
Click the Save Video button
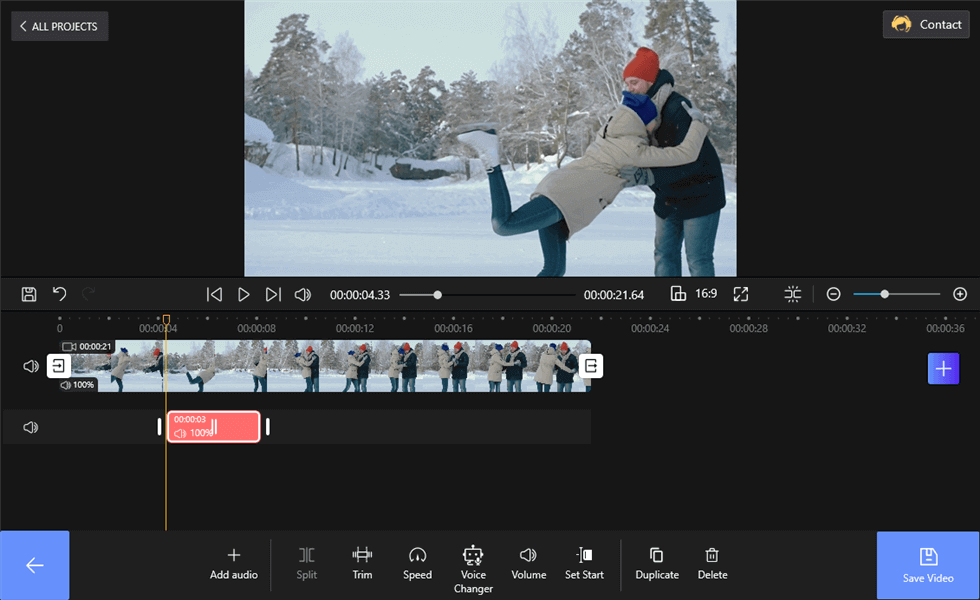point(928,566)
